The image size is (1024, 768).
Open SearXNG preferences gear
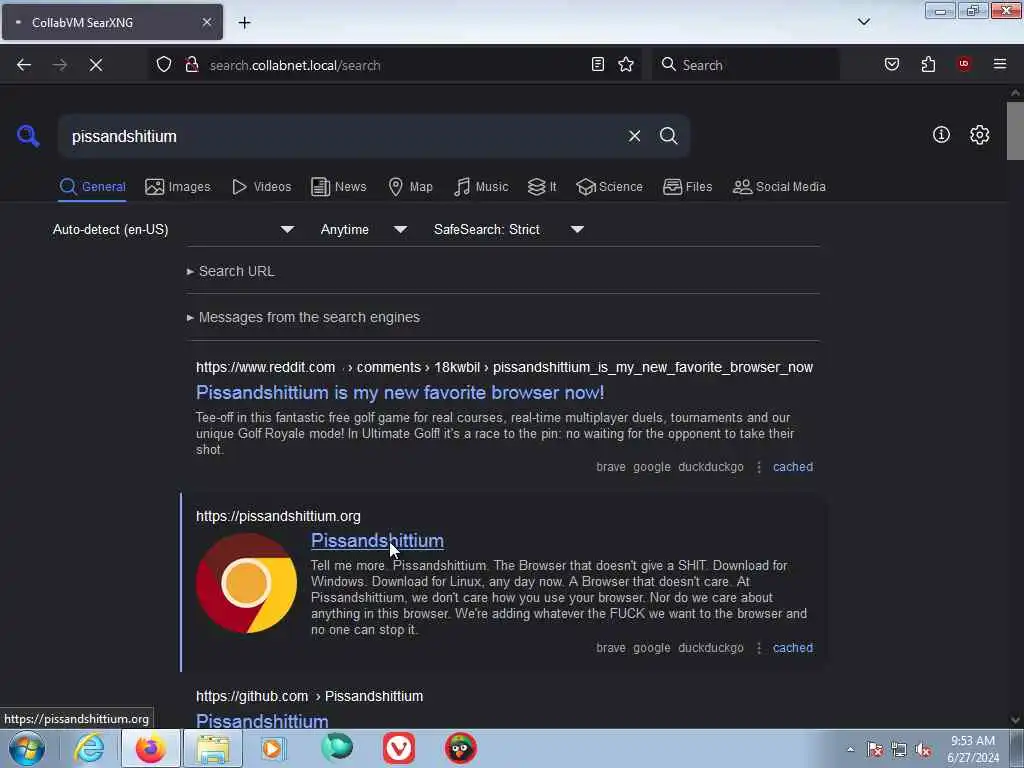tap(980, 135)
